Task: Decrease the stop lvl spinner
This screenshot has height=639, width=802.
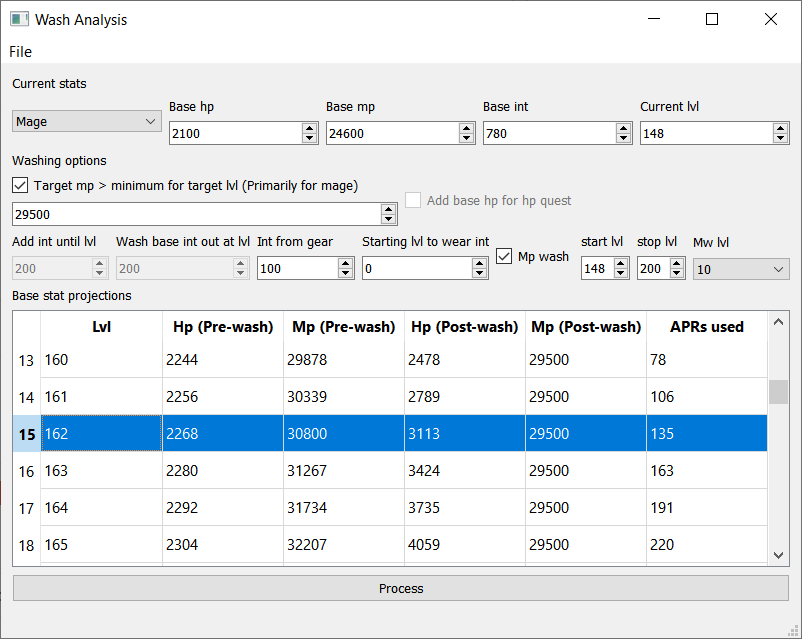Action: point(677,273)
